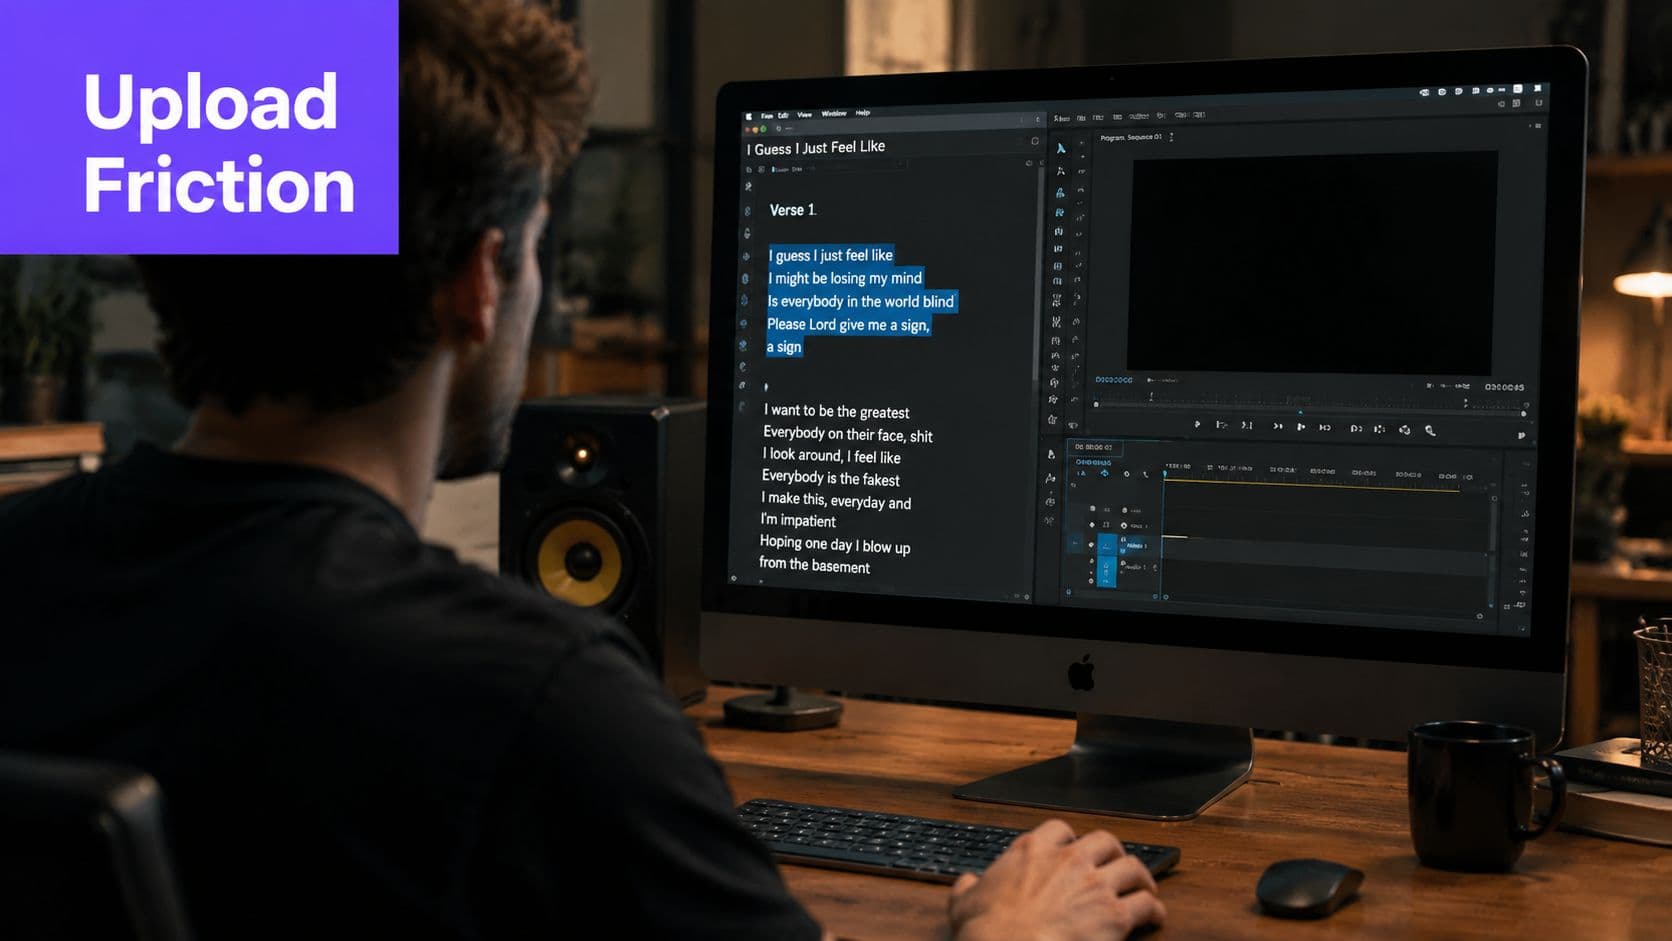Click the yellow work area bar
This screenshot has height=941, width=1672.
point(1310,486)
